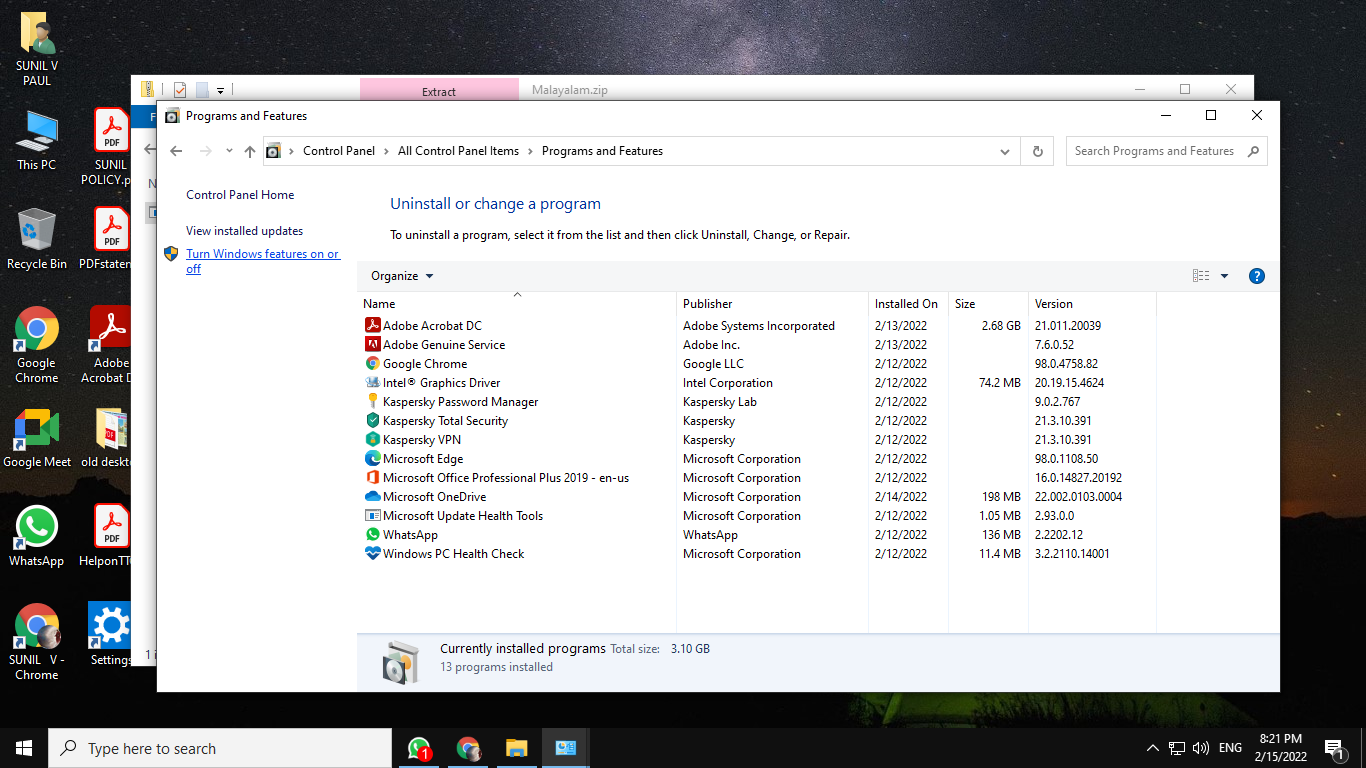Click the ENG language indicator
The image size is (1366, 768).
(x=1230, y=748)
